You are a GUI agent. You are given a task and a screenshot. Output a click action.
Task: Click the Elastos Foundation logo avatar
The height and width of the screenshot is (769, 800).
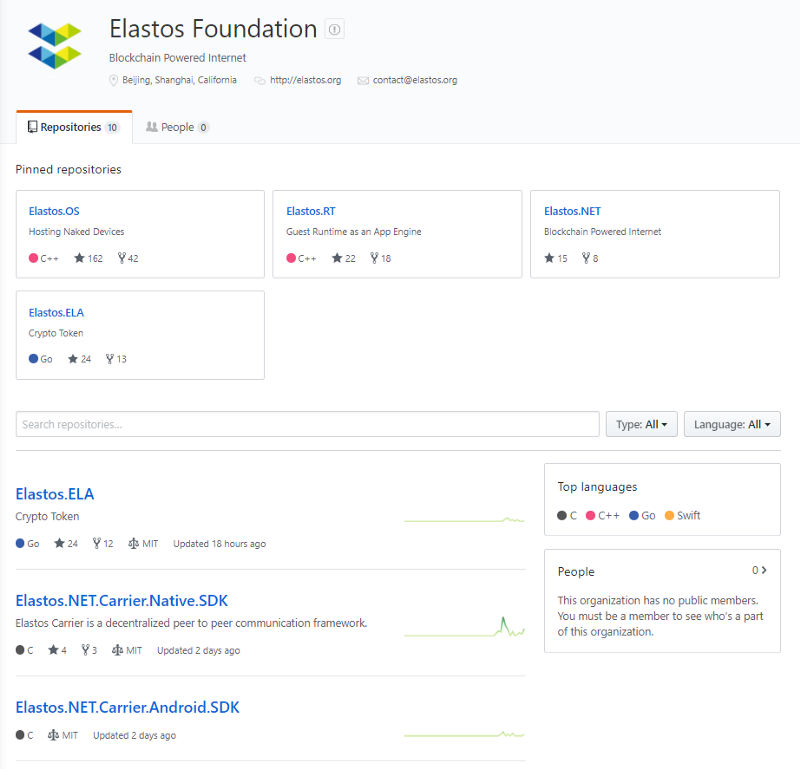click(x=55, y=46)
